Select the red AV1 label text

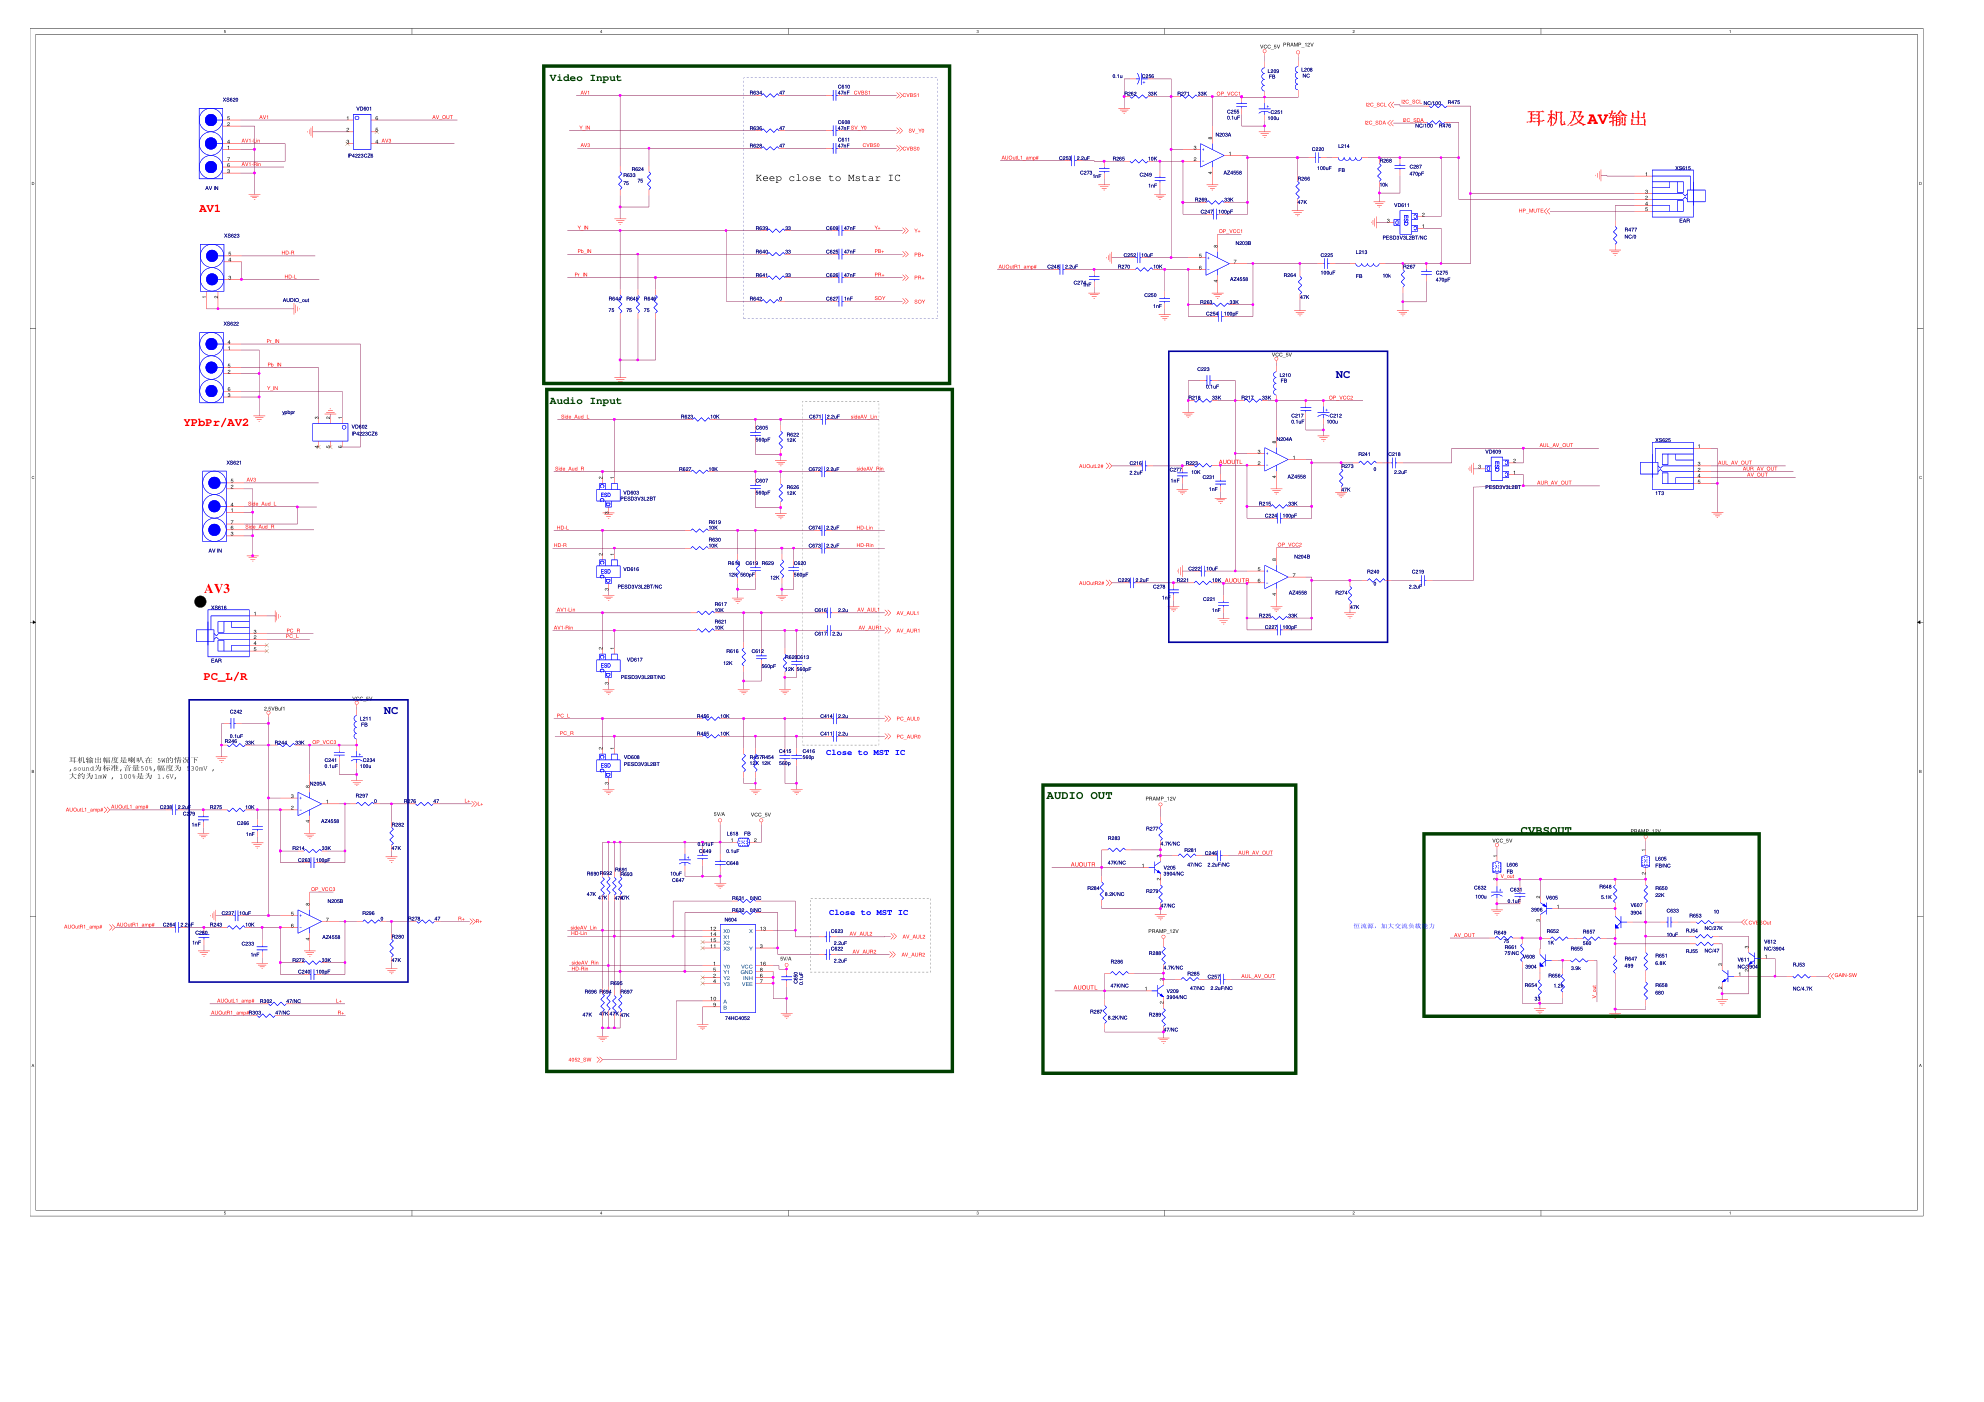coord(209,209)
